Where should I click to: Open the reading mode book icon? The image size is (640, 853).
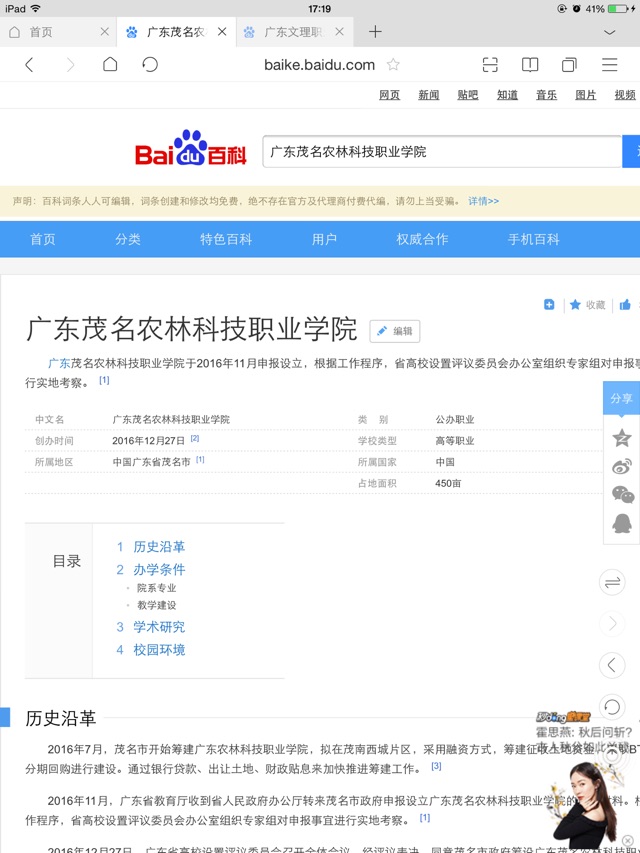click(530, 65)
